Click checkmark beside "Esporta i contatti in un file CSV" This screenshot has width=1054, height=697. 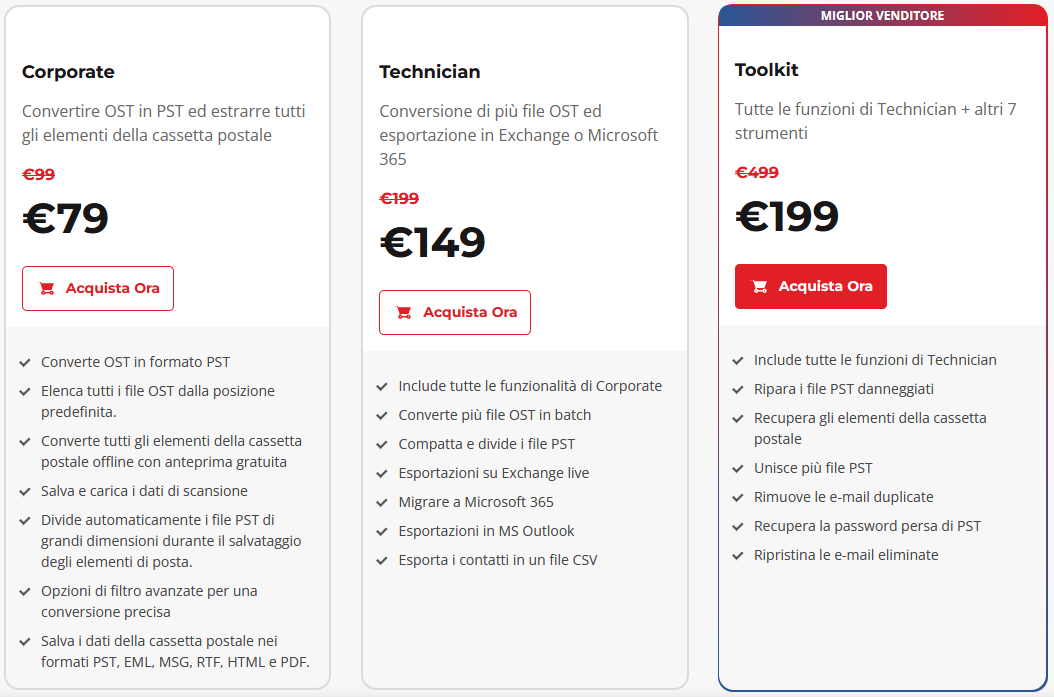click(382, 560)
